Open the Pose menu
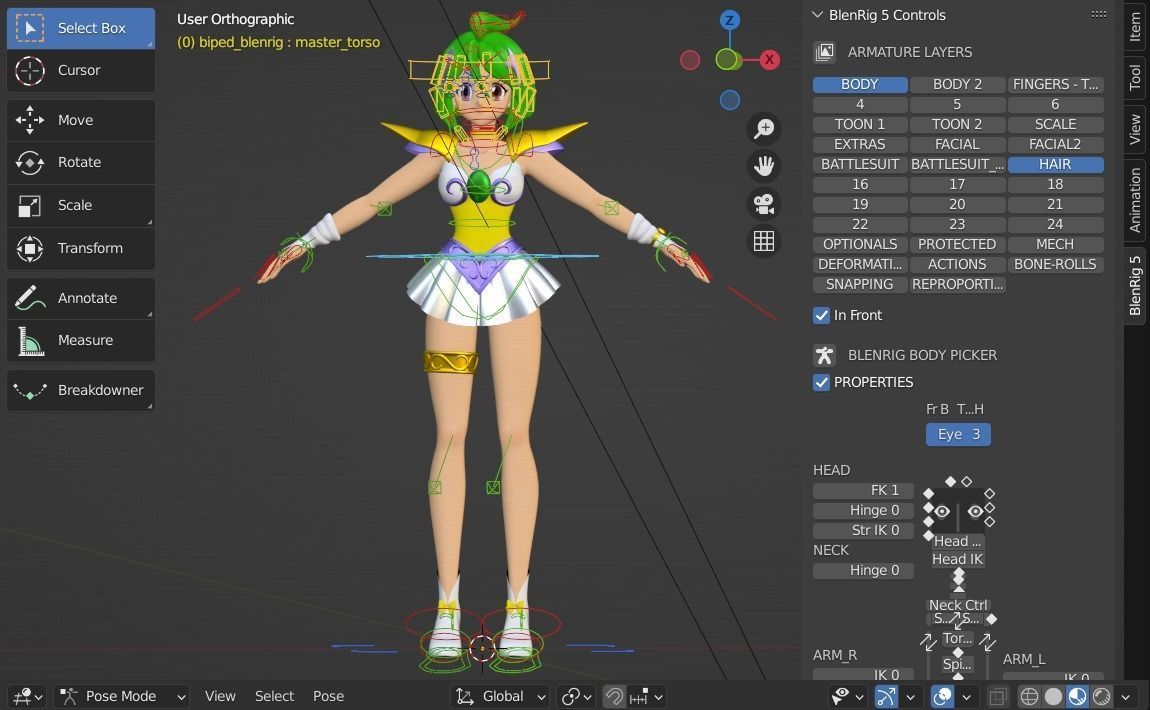The width and height of the screenshot is (1150, 710). [329, 696]
